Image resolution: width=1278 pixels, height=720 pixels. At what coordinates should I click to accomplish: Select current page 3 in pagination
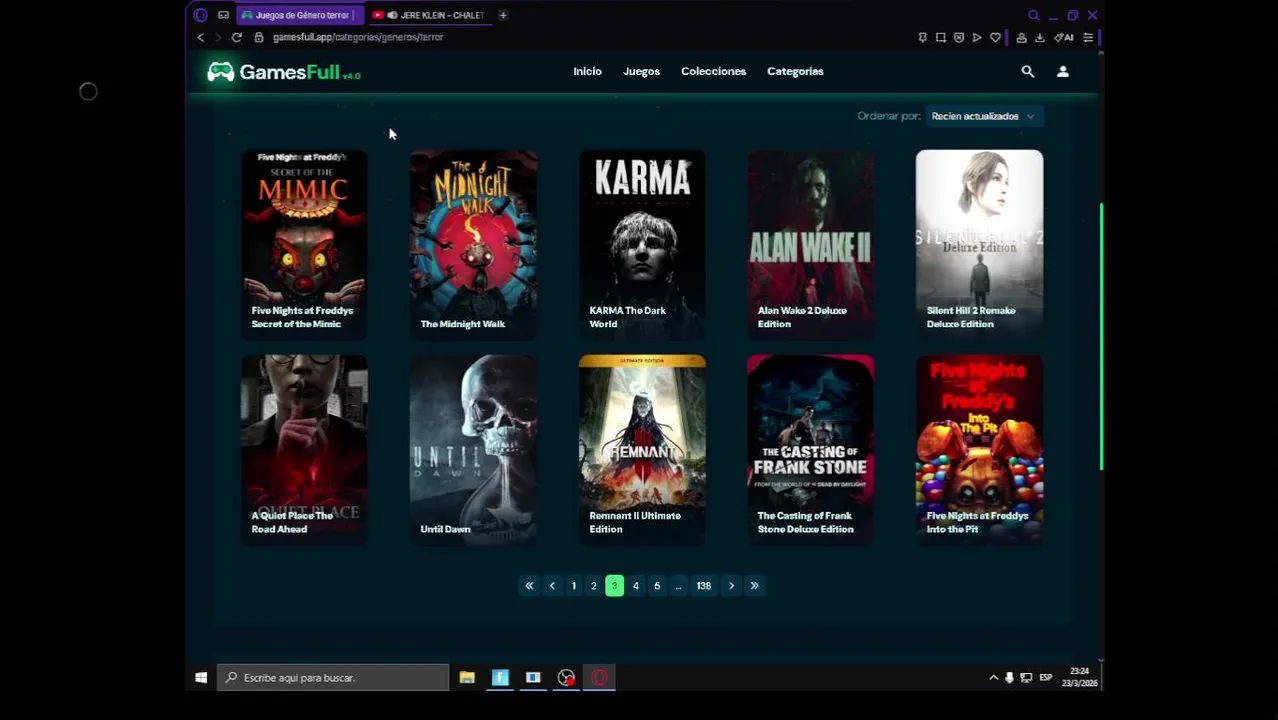click(x=614, y=586)
